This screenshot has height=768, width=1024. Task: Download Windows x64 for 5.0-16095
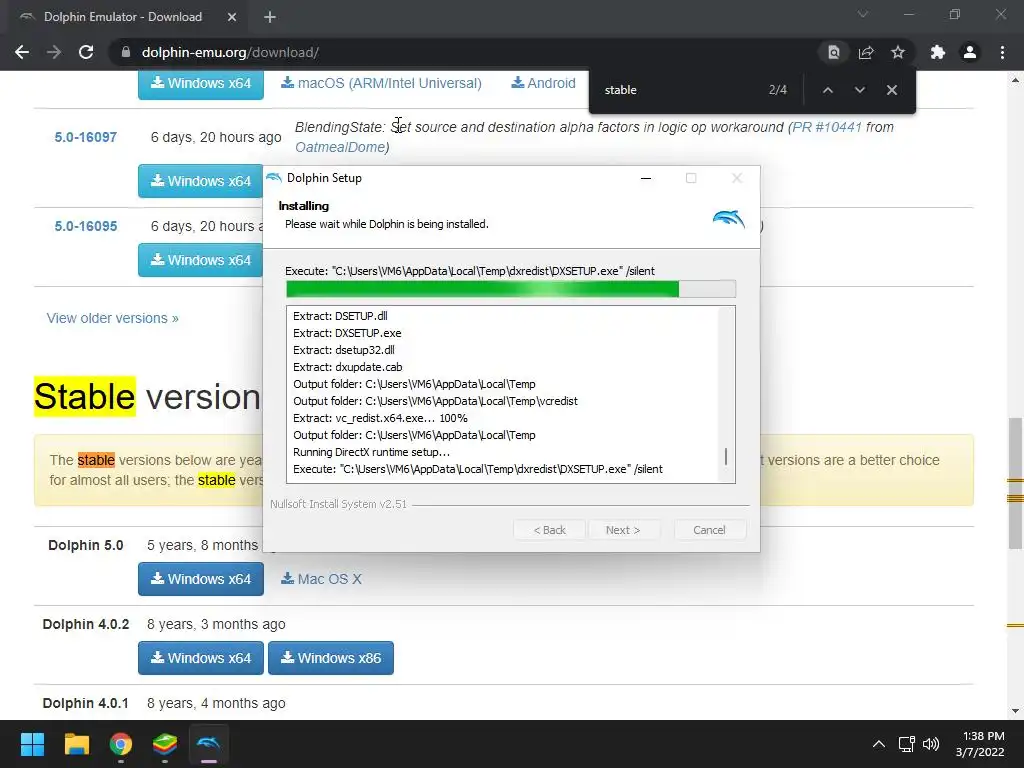tap(200, 260)
